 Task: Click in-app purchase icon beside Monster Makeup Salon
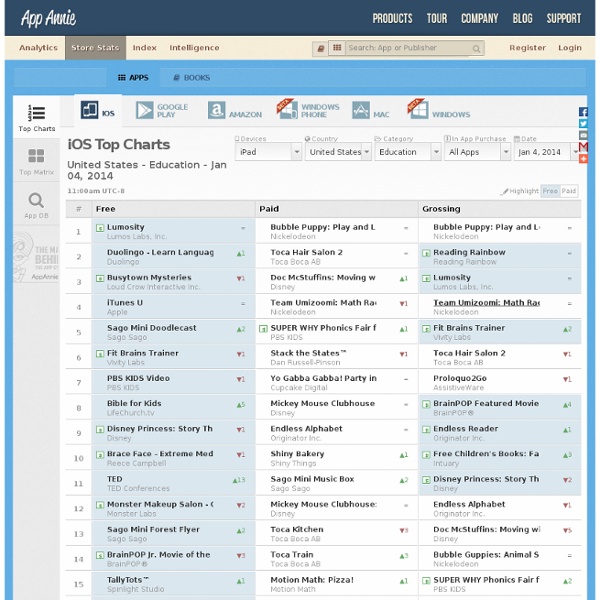click(100, 505)
